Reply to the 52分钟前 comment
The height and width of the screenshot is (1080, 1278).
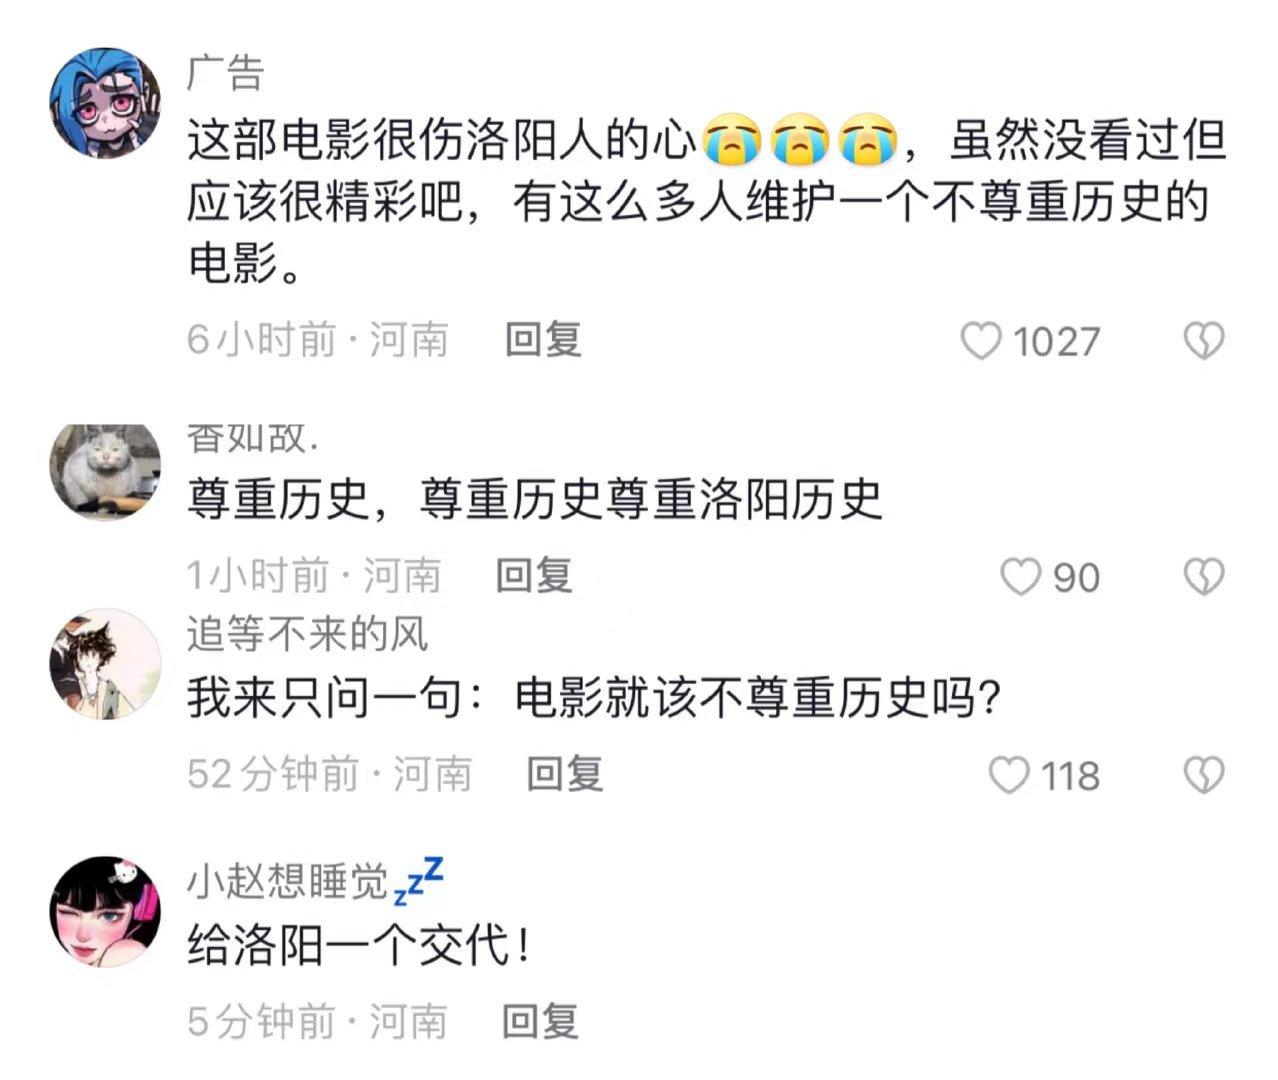coord(565,774)
